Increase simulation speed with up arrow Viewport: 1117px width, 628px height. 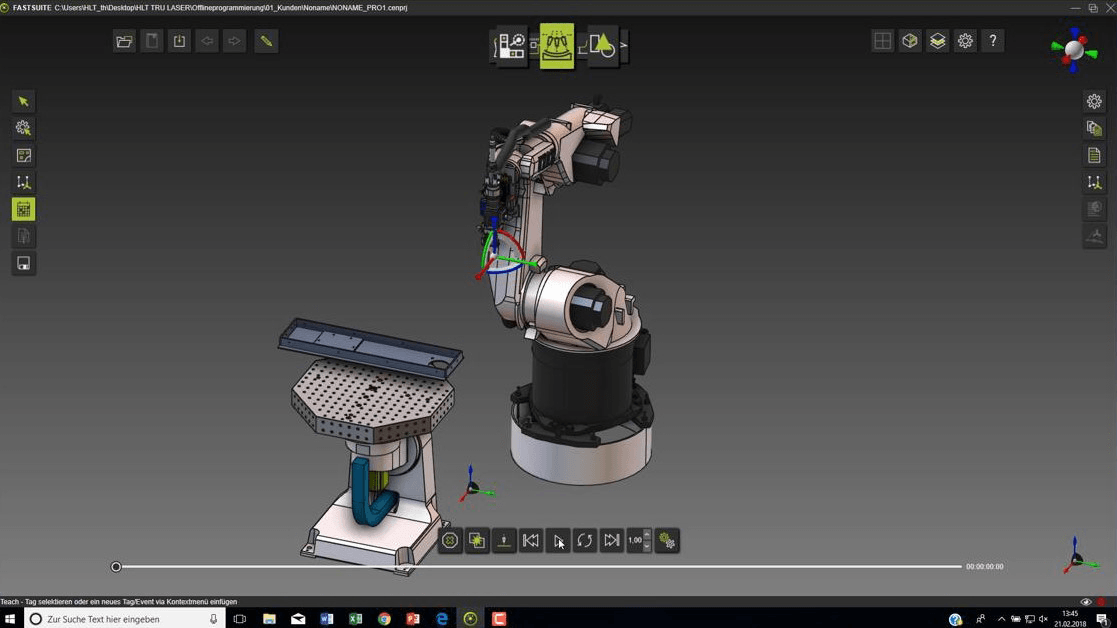647,533
